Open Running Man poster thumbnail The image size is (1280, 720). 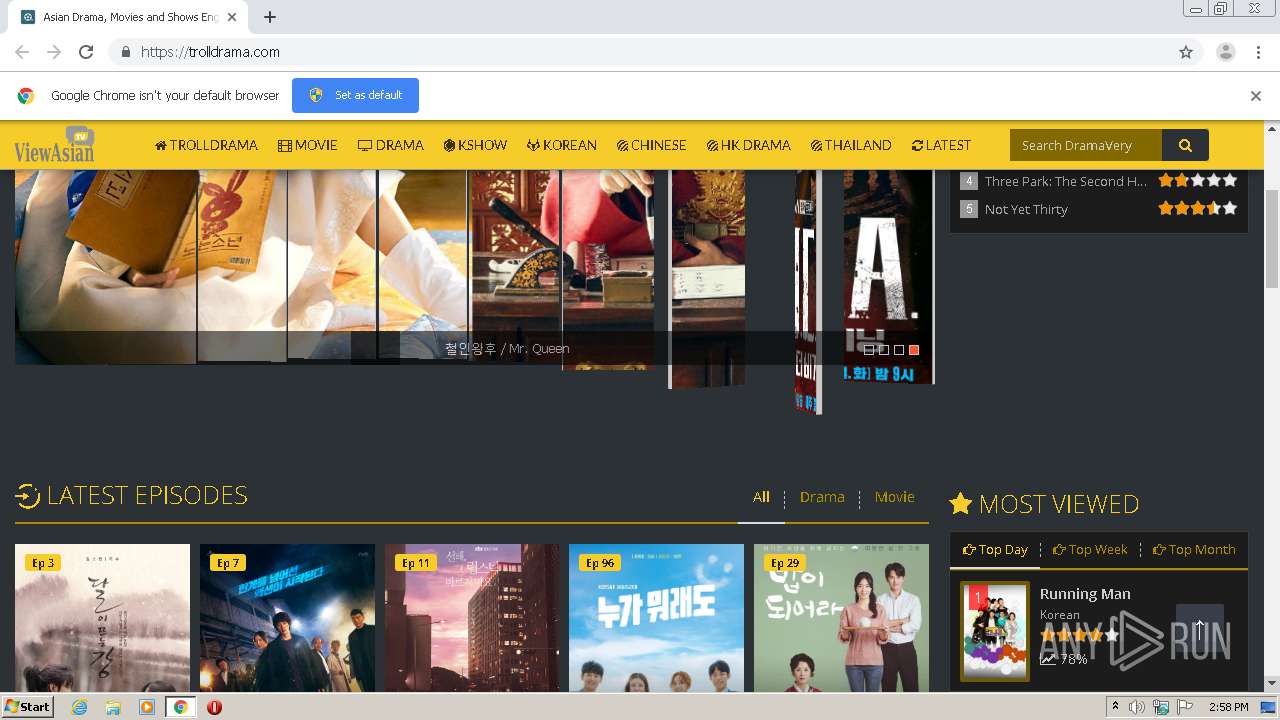coord(995,631)
